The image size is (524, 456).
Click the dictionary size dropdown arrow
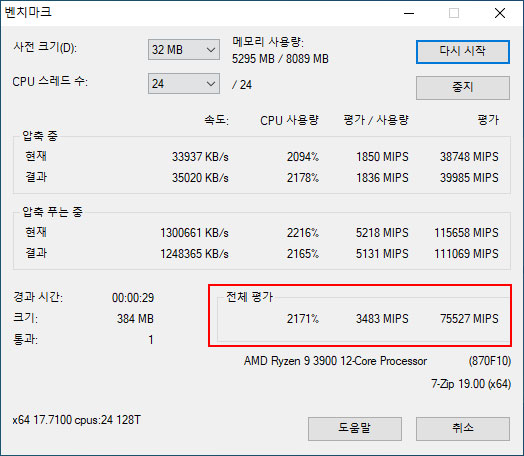[211, 50]
